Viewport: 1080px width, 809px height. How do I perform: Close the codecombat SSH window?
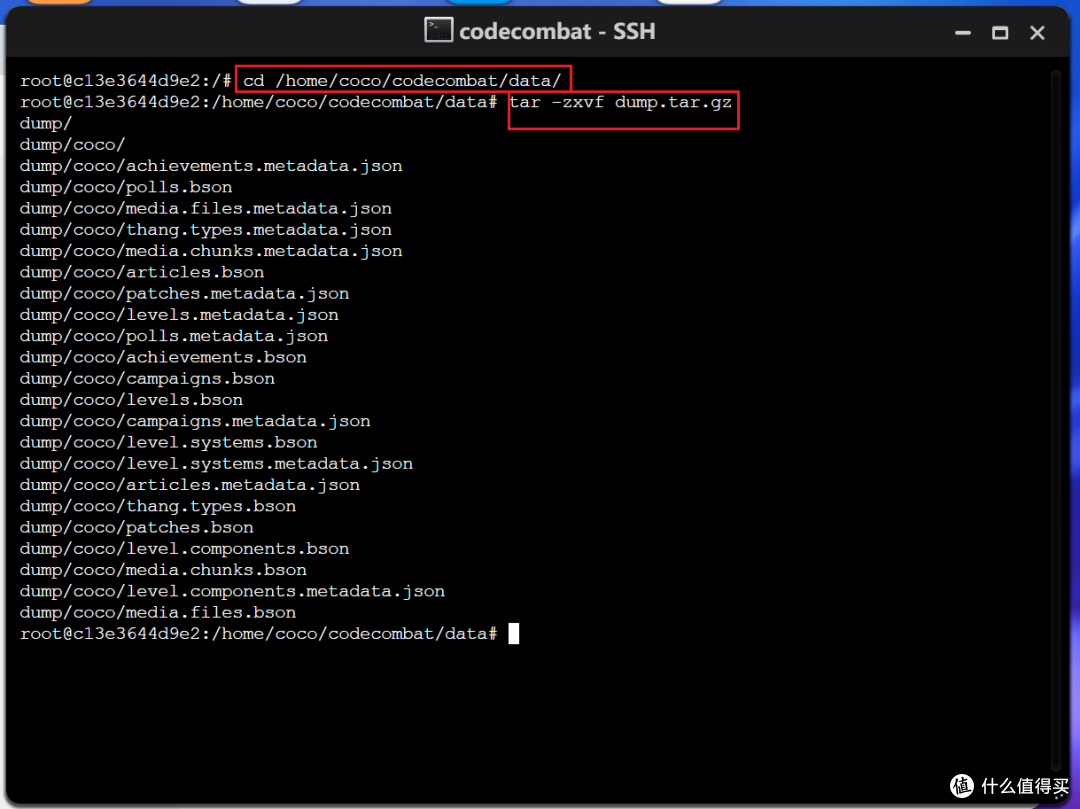tap(1037, 33)
